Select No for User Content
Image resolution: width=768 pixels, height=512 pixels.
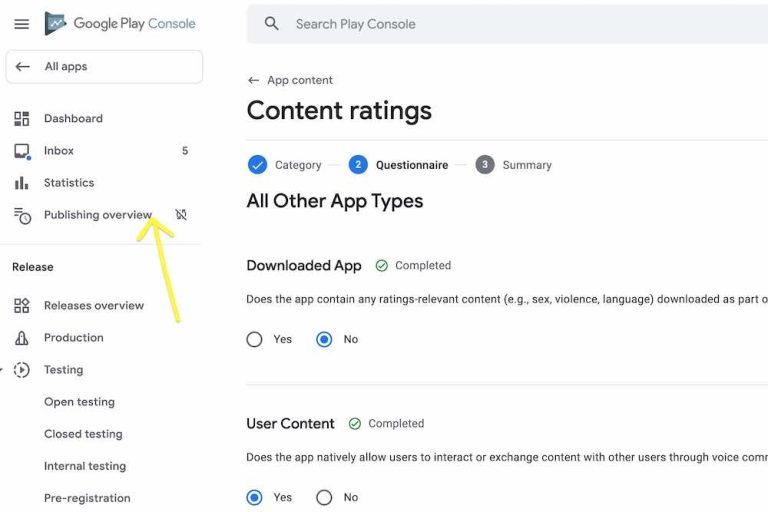point(324,497)
